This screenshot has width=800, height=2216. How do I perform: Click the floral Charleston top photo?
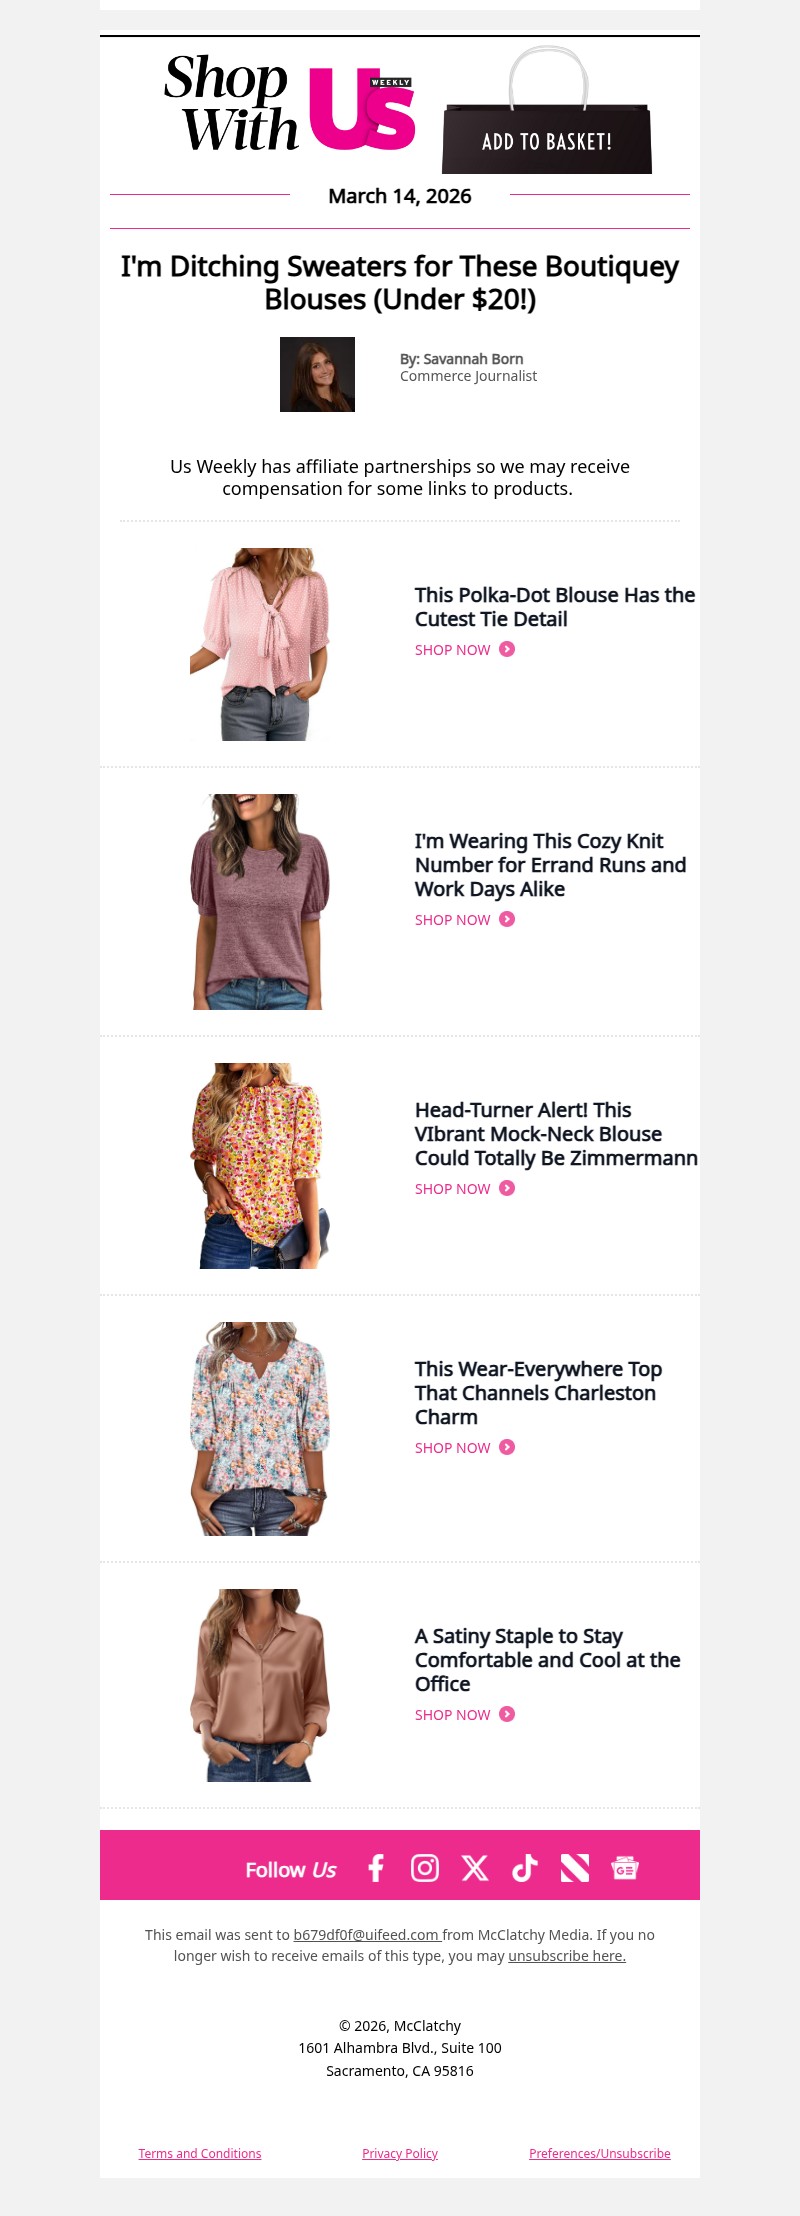coord(260,1429)
